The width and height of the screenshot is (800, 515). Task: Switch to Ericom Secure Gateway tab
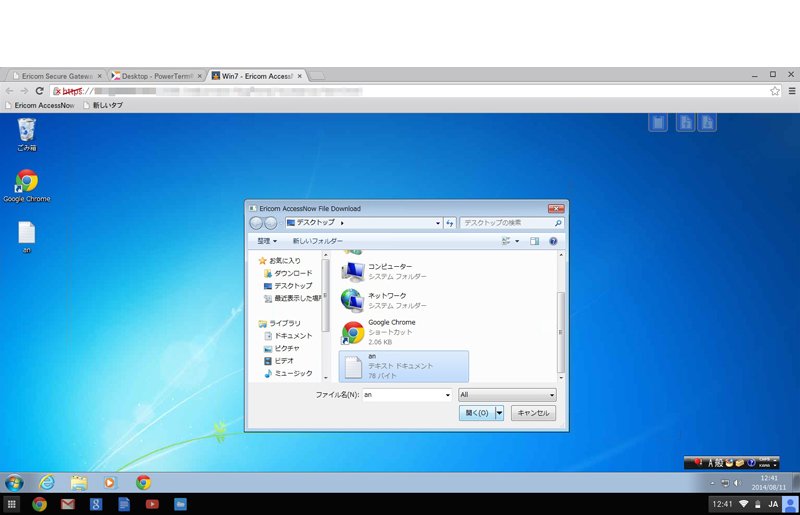[x=56, y=76]
